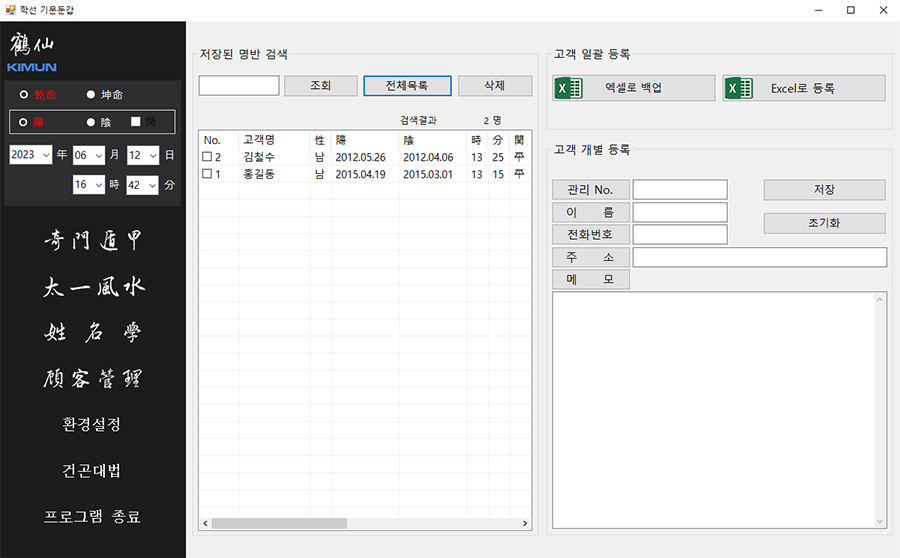900x558 pixels.
Task: Check the box for customer 김철수
Action: click(x=207, y=158)
